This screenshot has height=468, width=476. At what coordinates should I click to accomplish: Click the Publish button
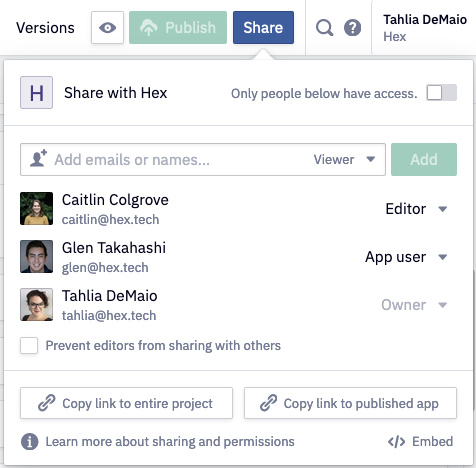pyautogui.click(x=178, y=28)
